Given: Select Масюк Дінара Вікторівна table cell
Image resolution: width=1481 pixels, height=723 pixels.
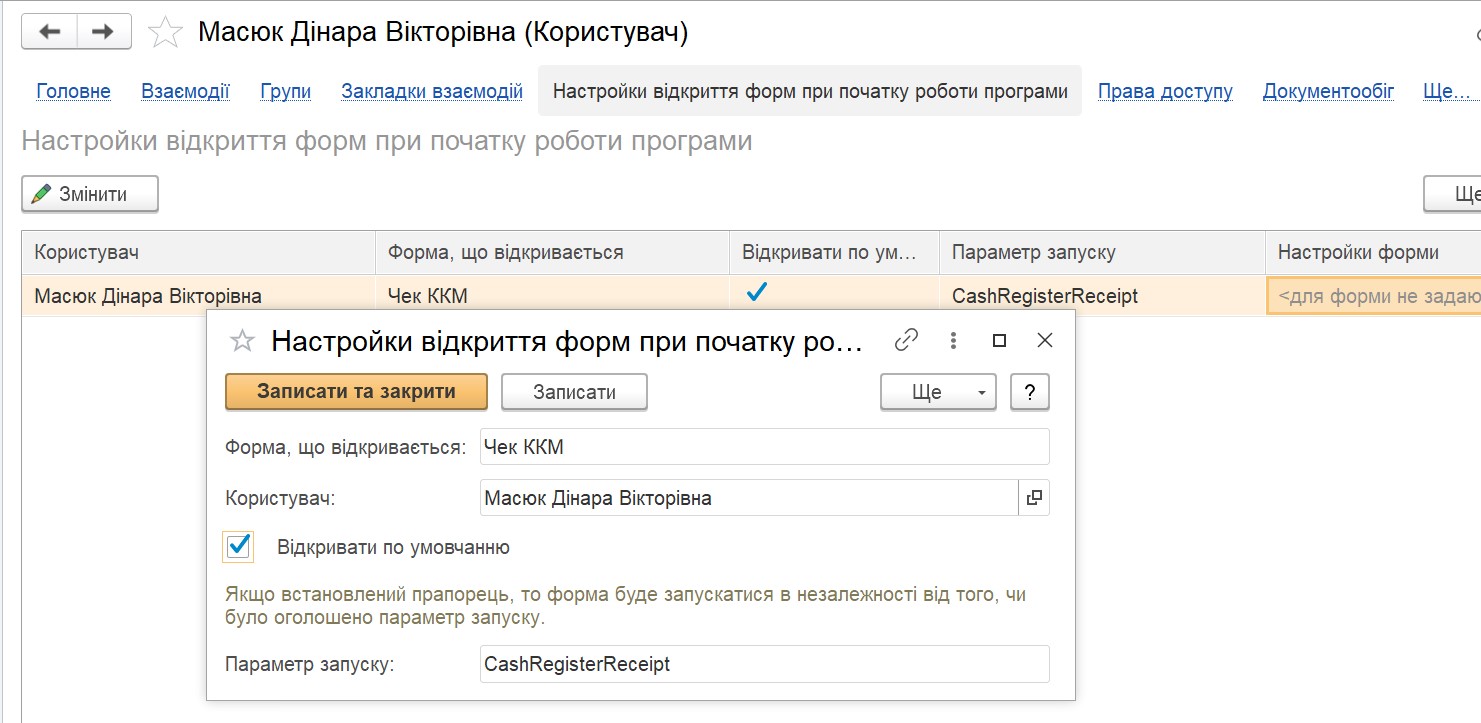Looking at the screenshot, I should coord(199,296).
